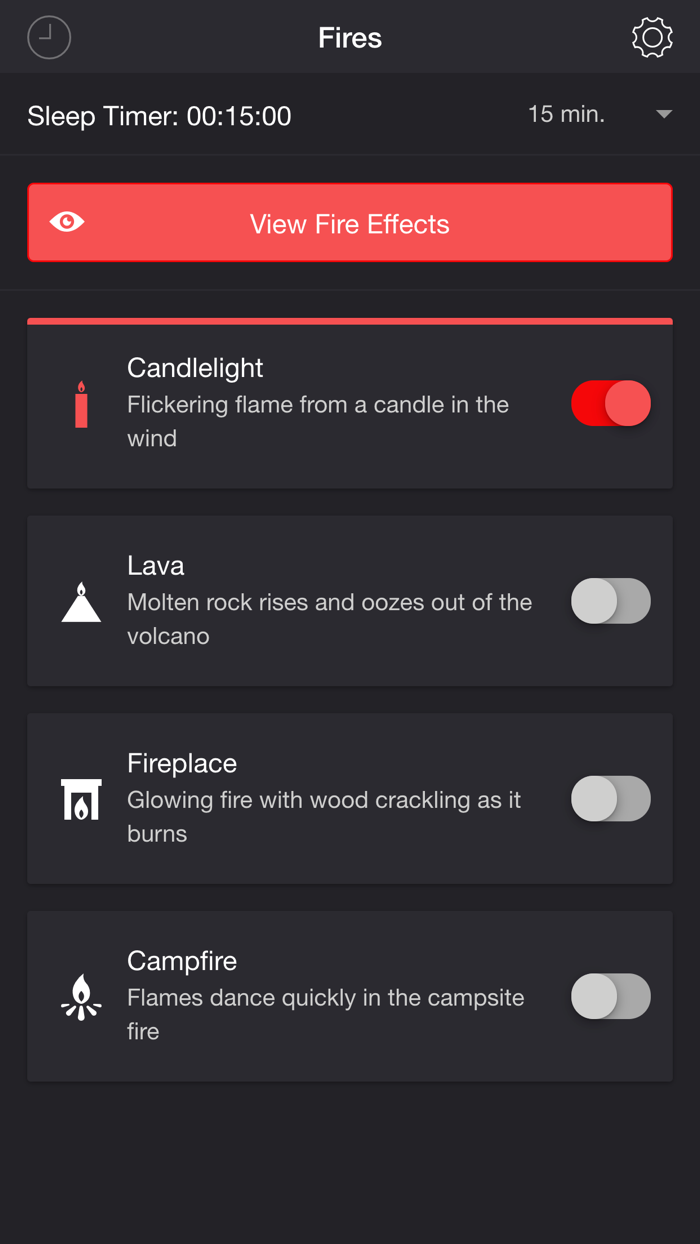Tap the Fires title at the top
Image resolution: width=700 pixels, height=1244 pixels.
coord(350,37)
